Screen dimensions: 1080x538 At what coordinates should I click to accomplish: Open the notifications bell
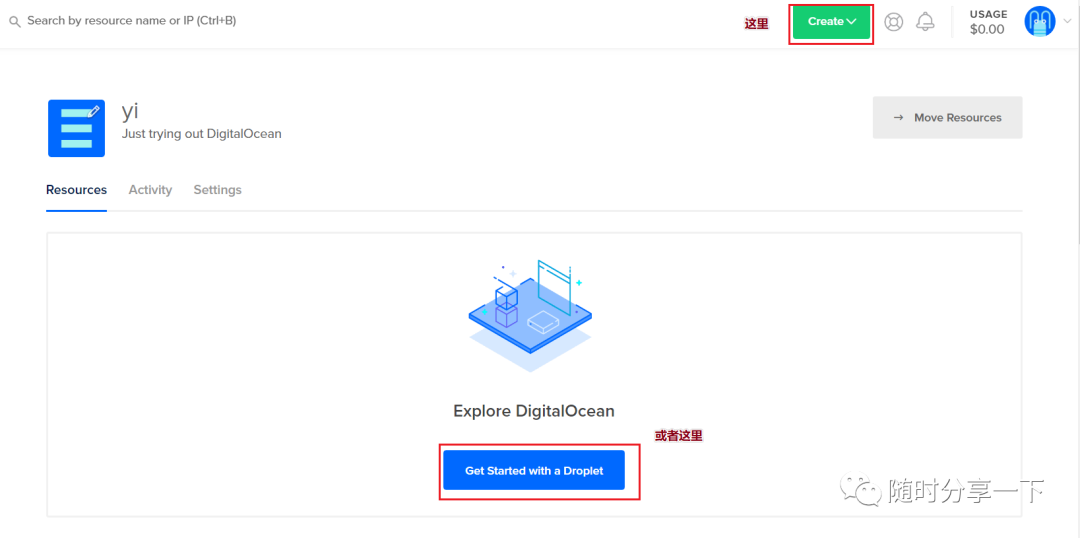pyautogui.click(x=925, y=22)
